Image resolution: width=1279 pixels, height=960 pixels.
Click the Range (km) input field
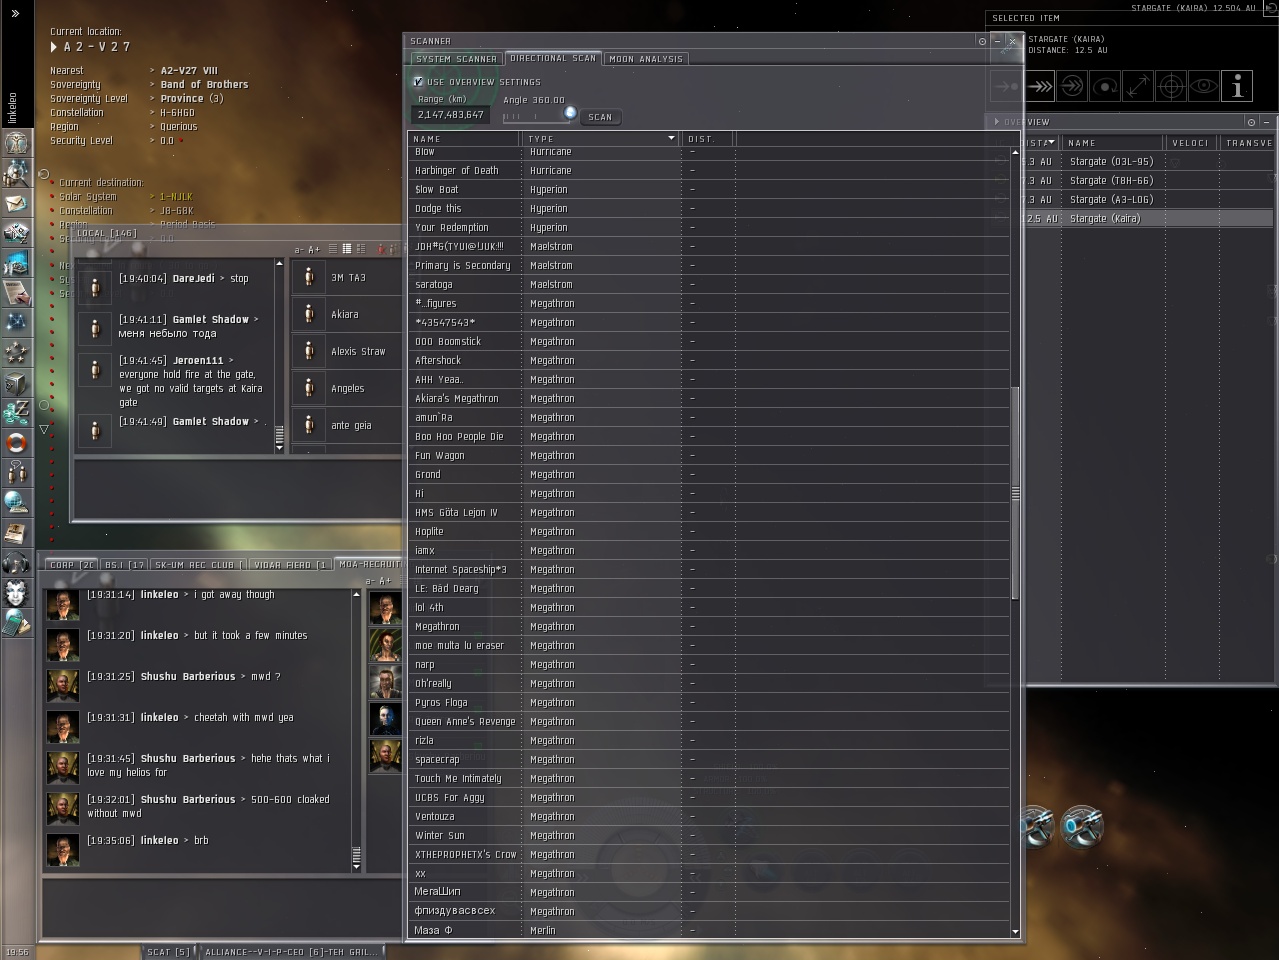pos(452,115)
